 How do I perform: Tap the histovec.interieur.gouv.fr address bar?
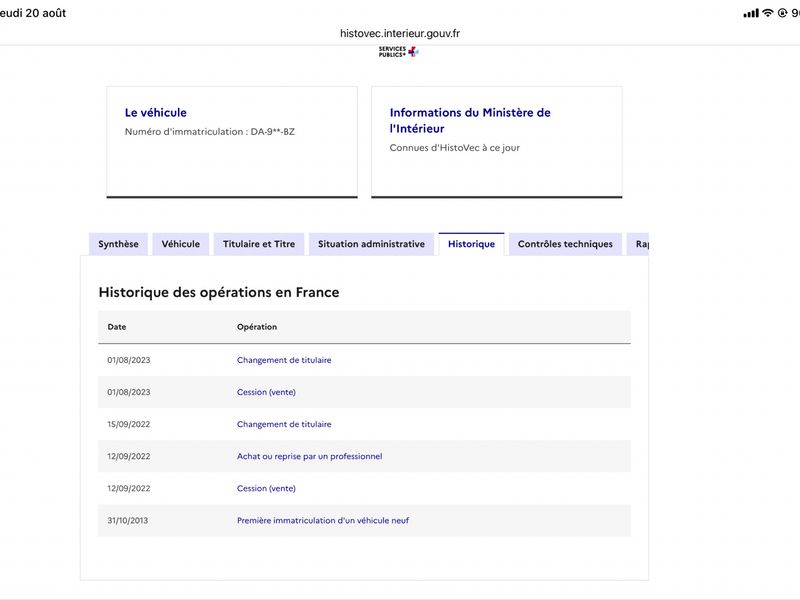399,33
